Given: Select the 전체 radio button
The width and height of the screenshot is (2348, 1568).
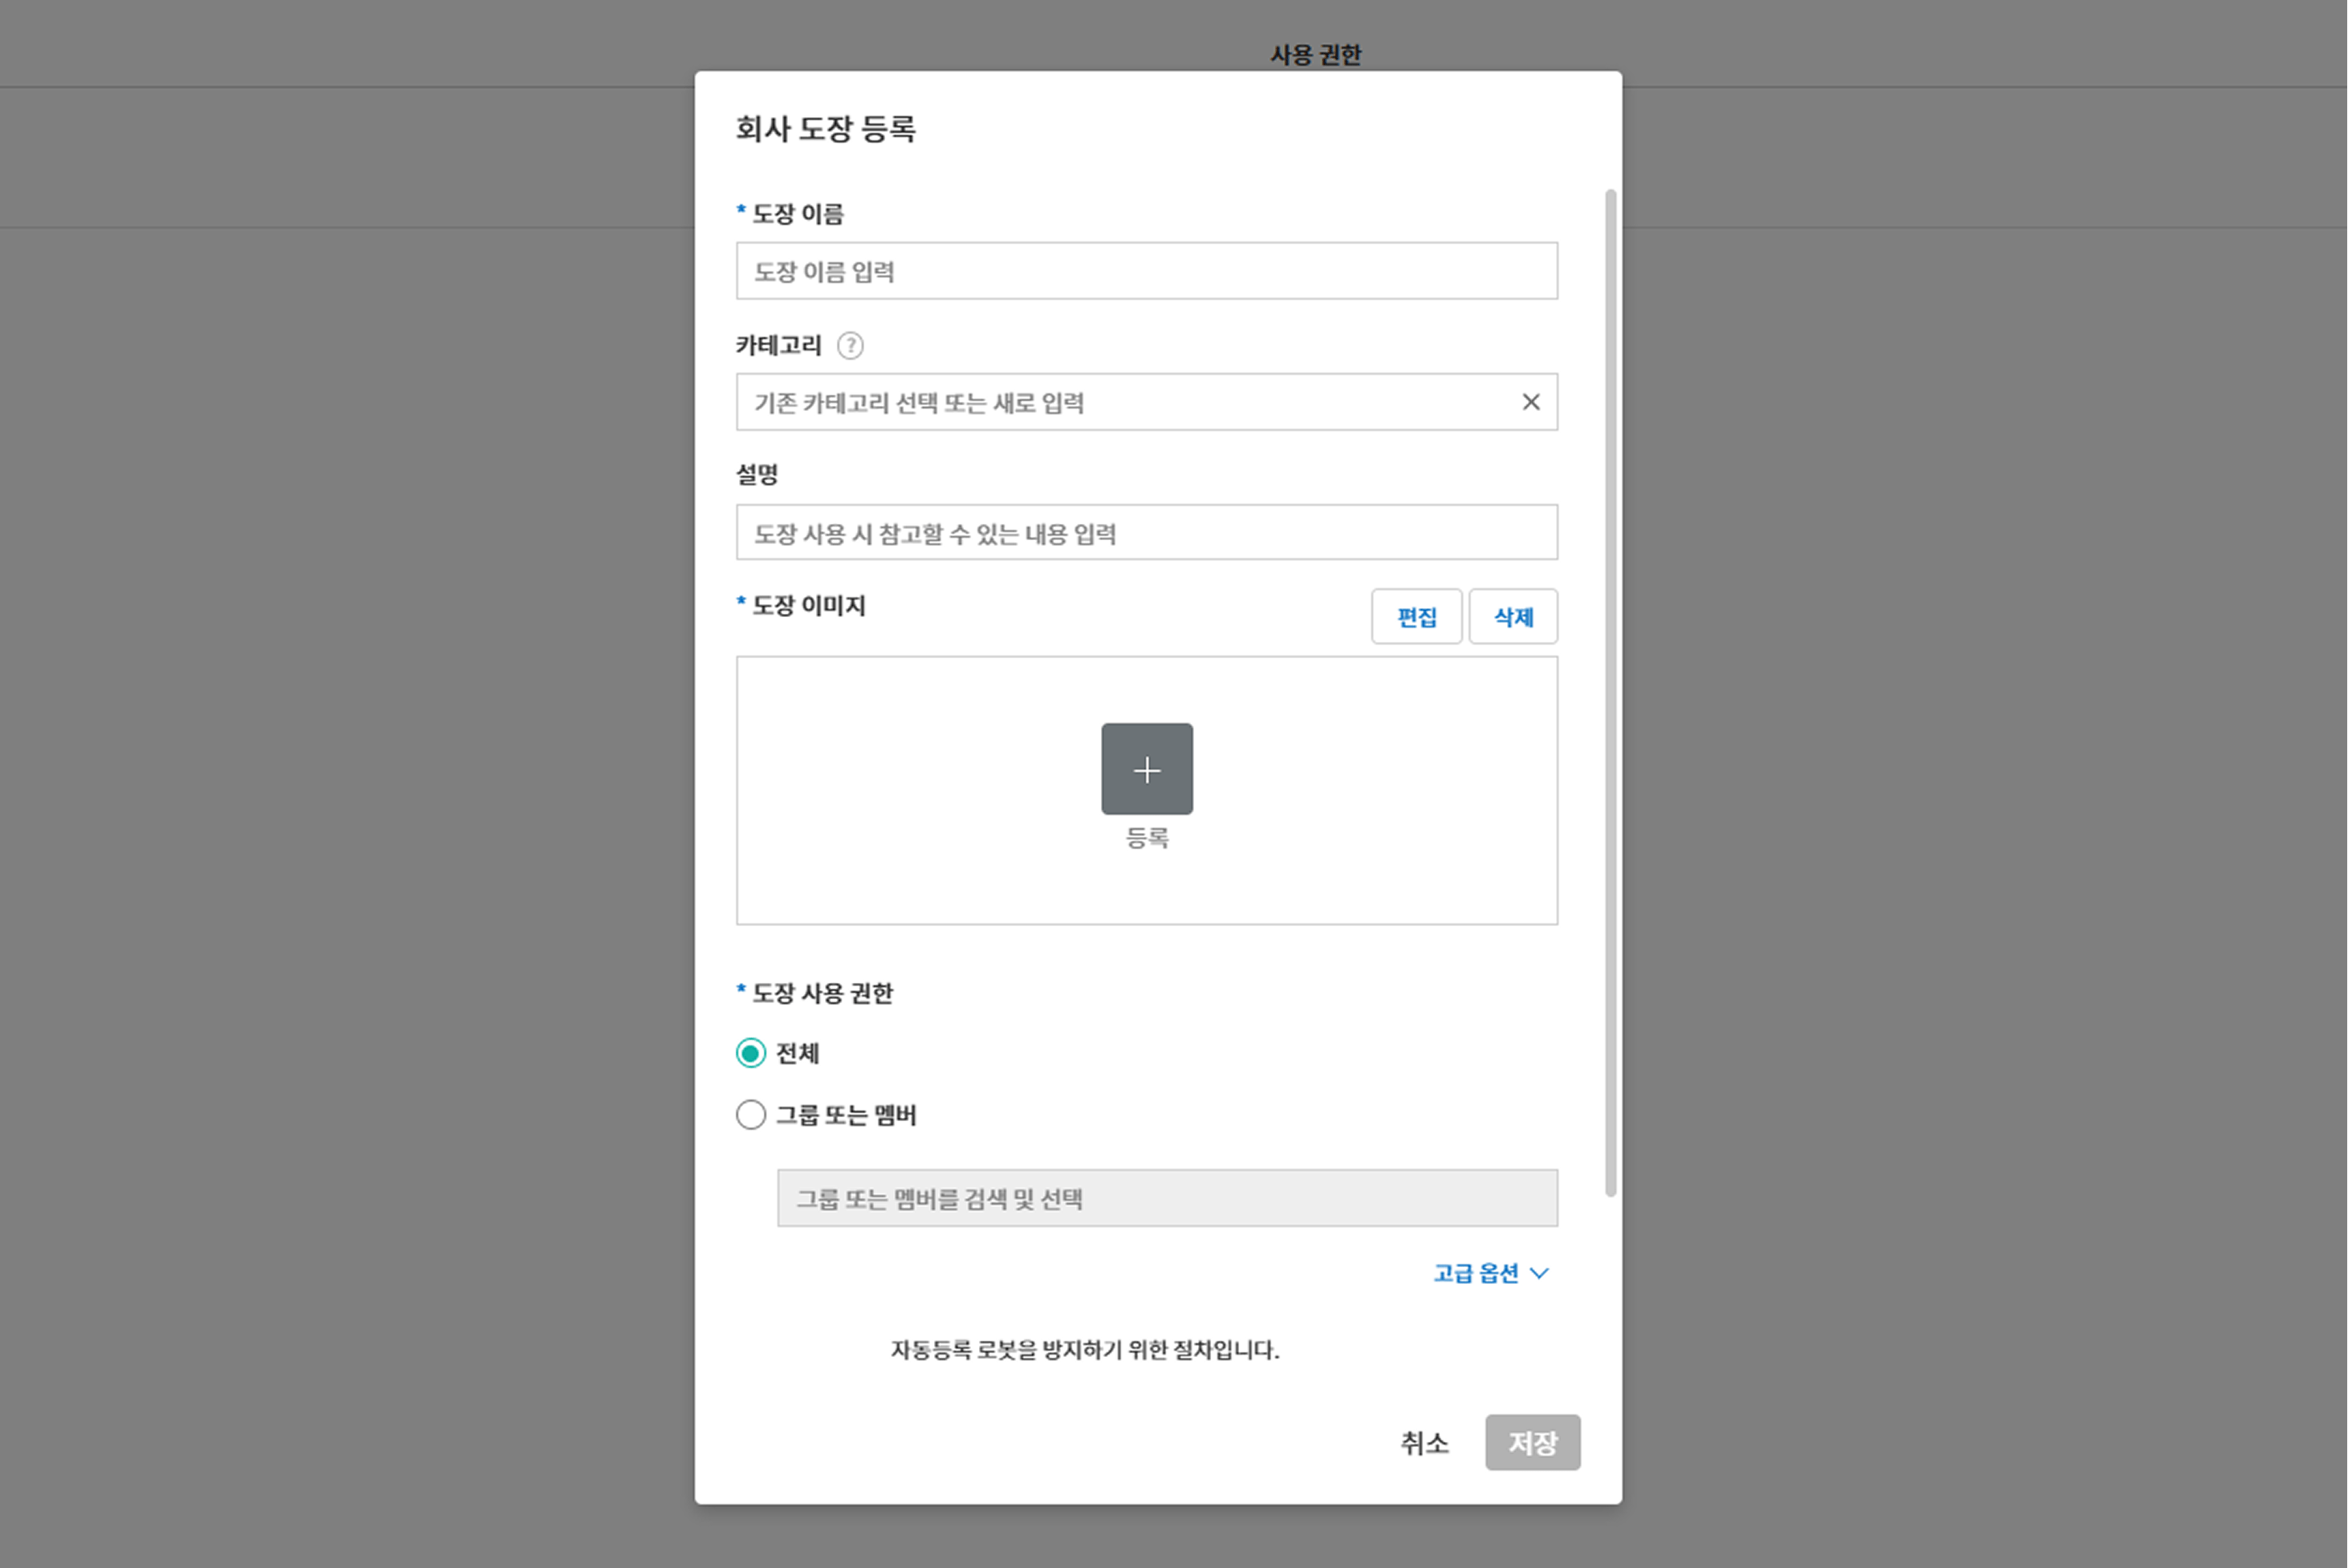Looking at the screenshot, I should (751, 1053).
